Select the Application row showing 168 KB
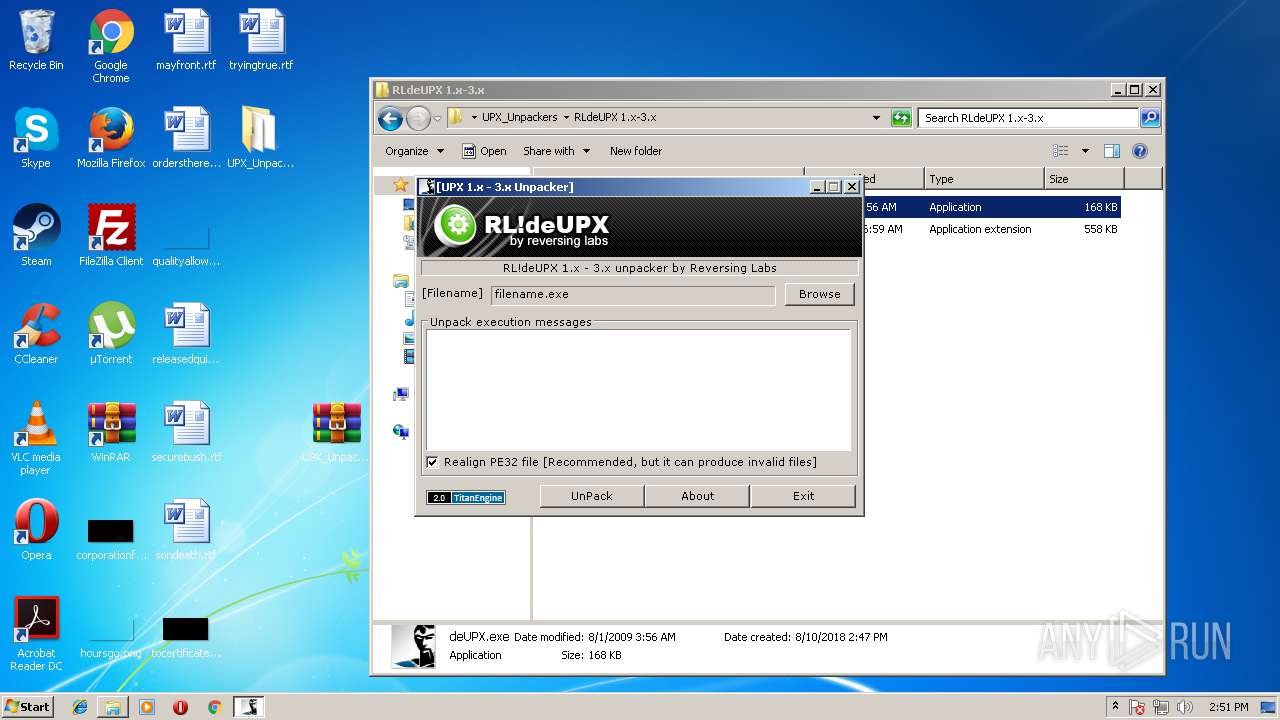This screenshot has width=1280, height=720. point(990,207)
